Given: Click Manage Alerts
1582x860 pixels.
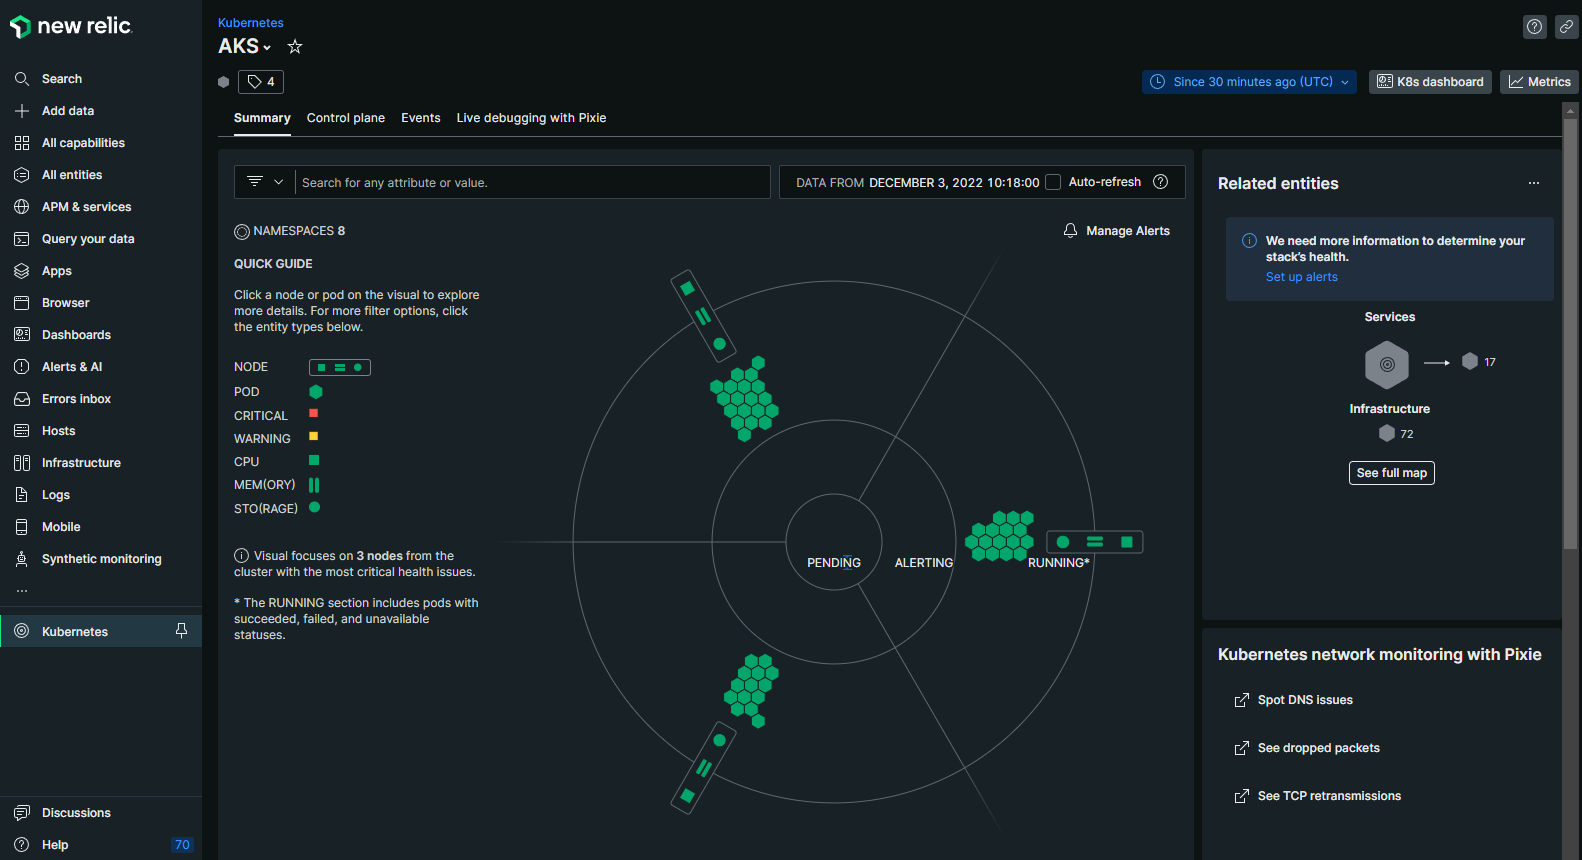Looking at the screenshot, I should click(x=1116, y=231).
